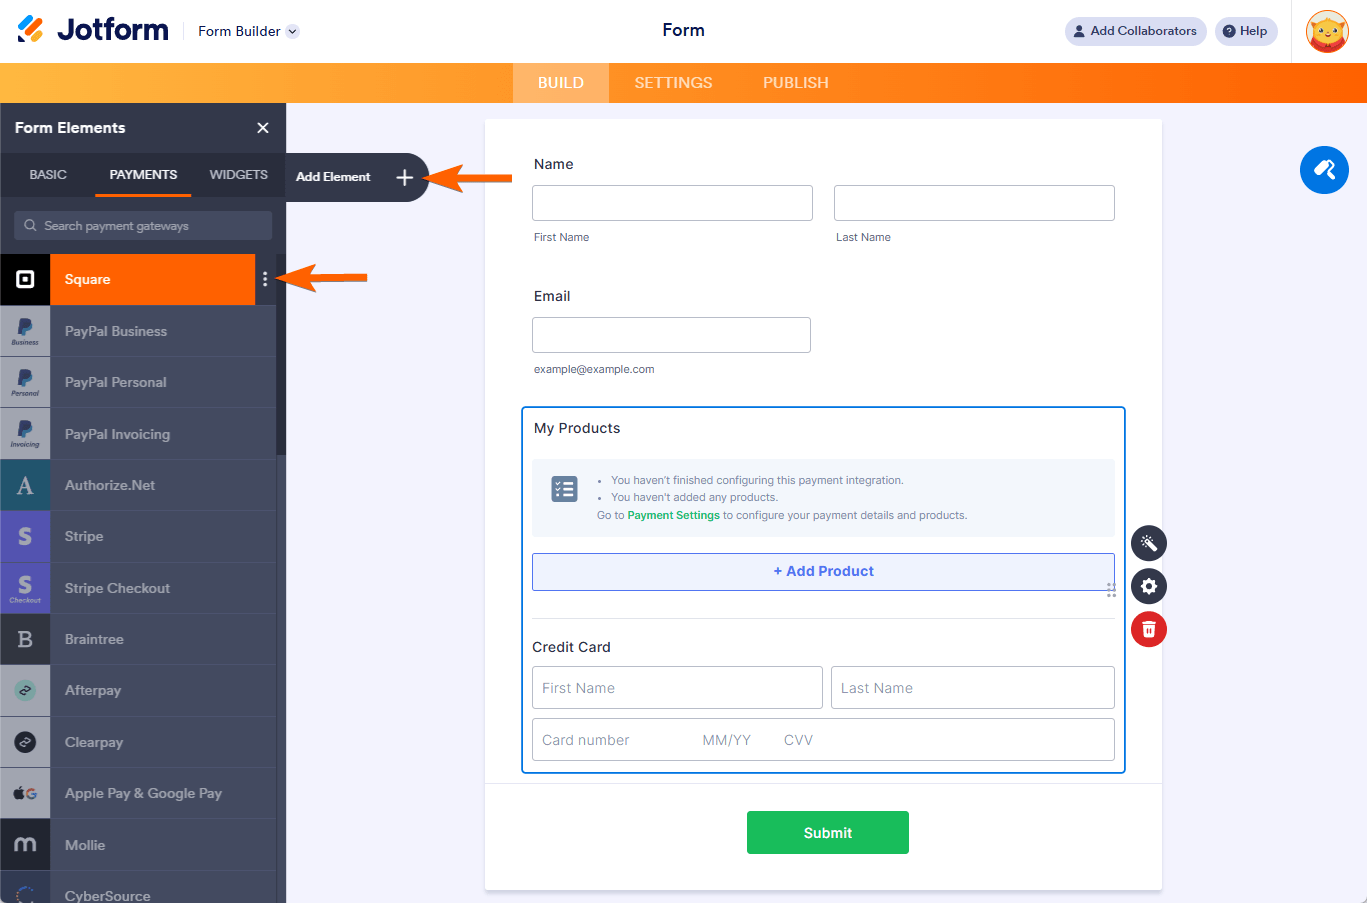Click the green Submit button
The width and height of the screenshot is (1367, 903).
coord(828,833)
